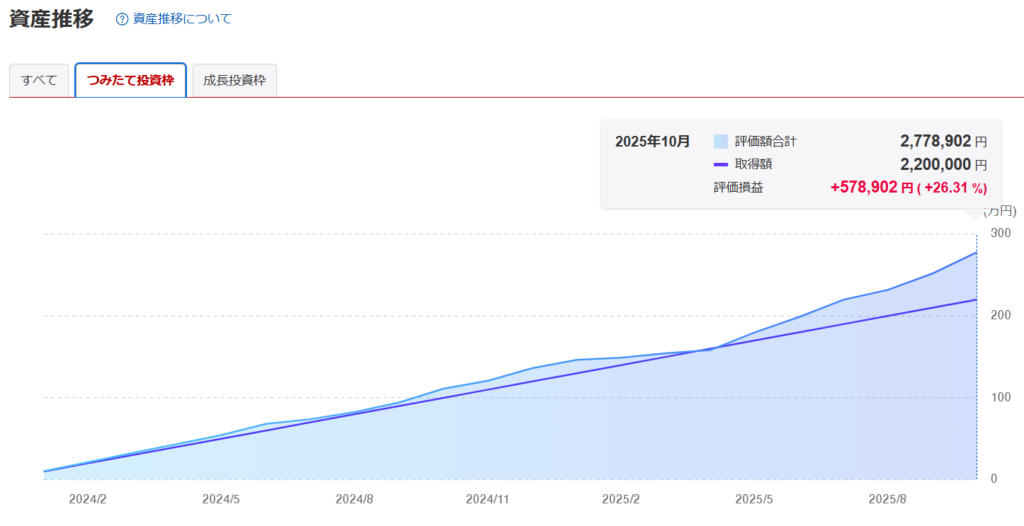Open the 成長投資枠 tab

(234, 80)
